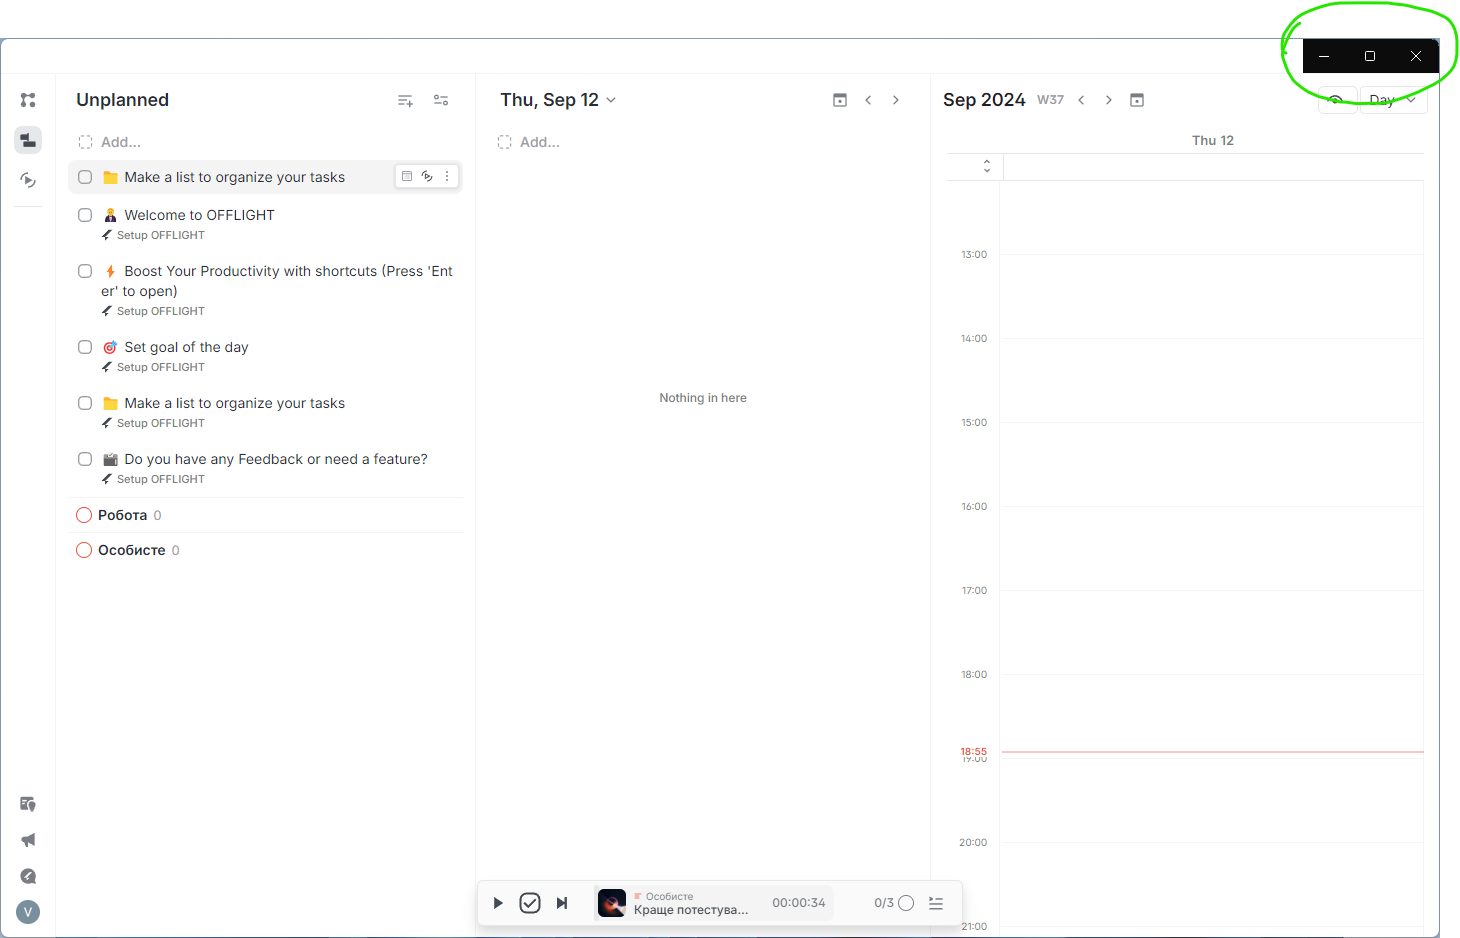1460x938 pixels.
Task: Jump to today in calendar header
Action: [x=1137, y=100]
